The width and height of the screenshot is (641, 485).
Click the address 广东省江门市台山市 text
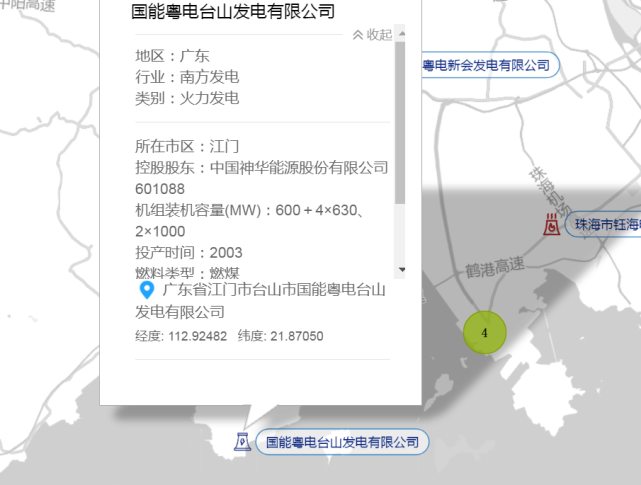pyautogui.click(x=261, y=301)
